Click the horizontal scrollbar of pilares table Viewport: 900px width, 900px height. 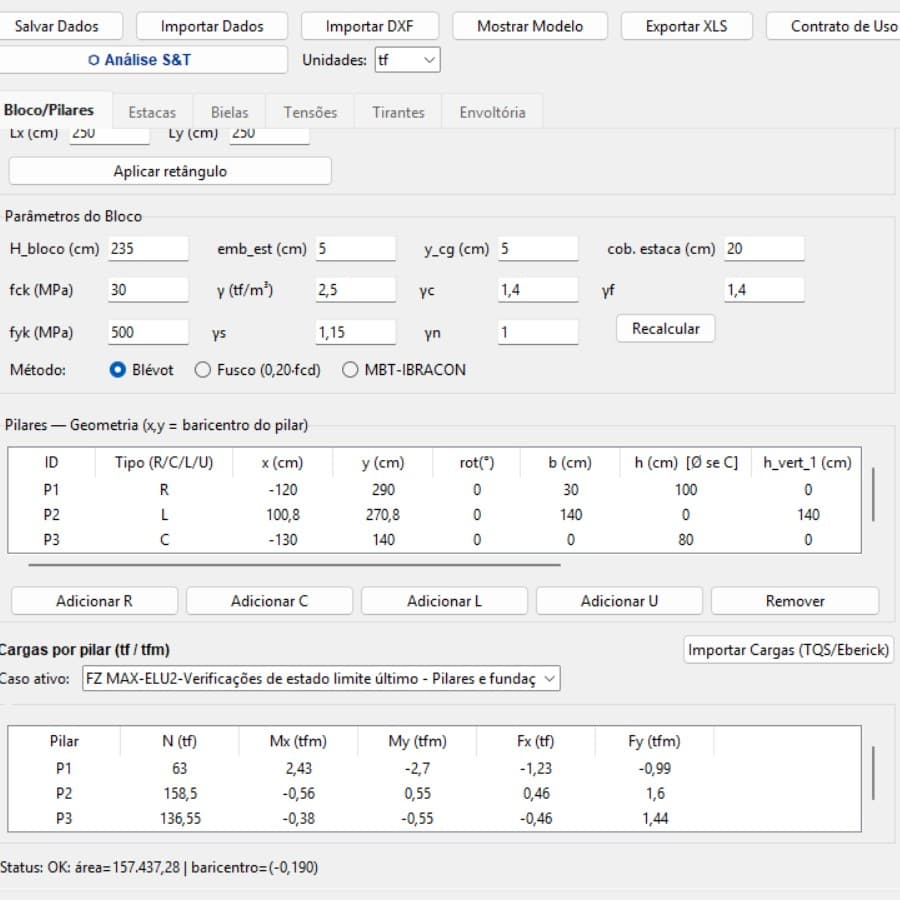pyautogui.click(x=294, y=565)
